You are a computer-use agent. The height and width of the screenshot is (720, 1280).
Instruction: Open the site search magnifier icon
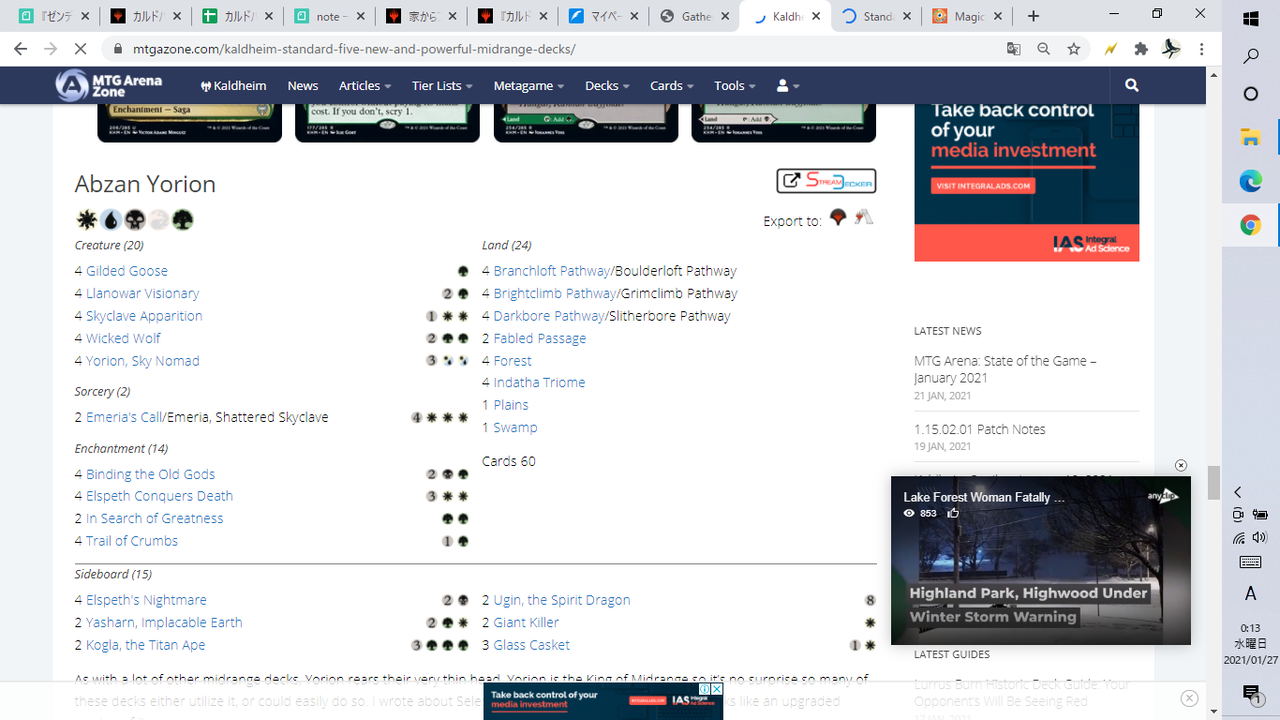point(1132,86)
